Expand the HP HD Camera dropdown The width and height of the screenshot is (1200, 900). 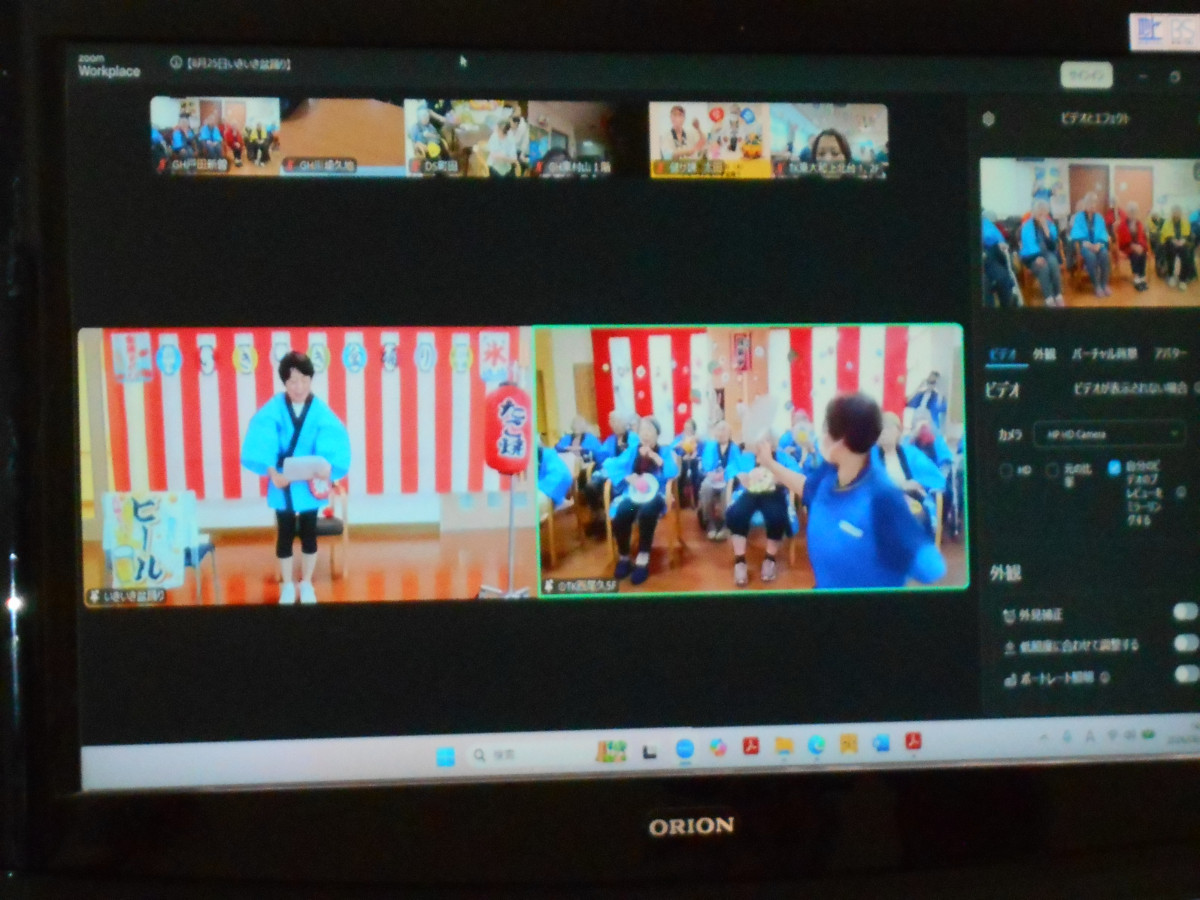[1107, 434]
